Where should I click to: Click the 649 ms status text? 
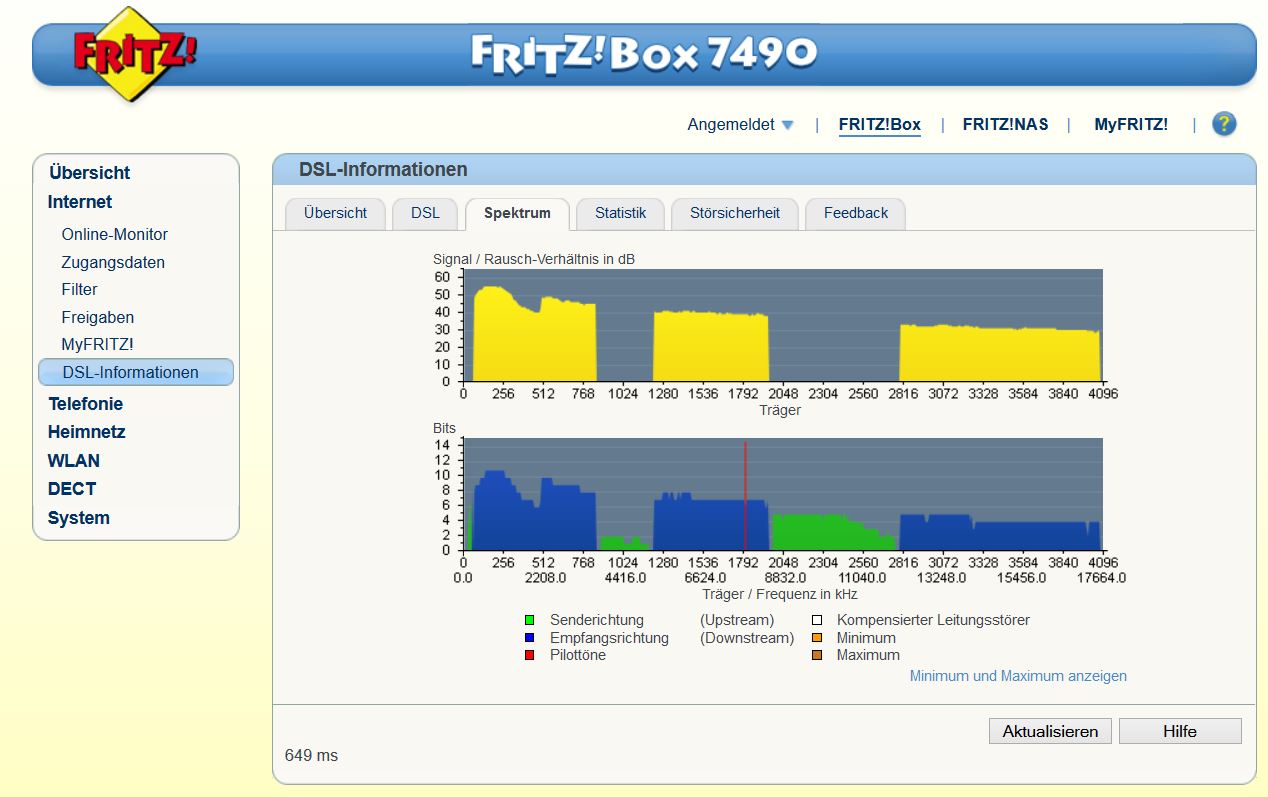coord(312,756)
